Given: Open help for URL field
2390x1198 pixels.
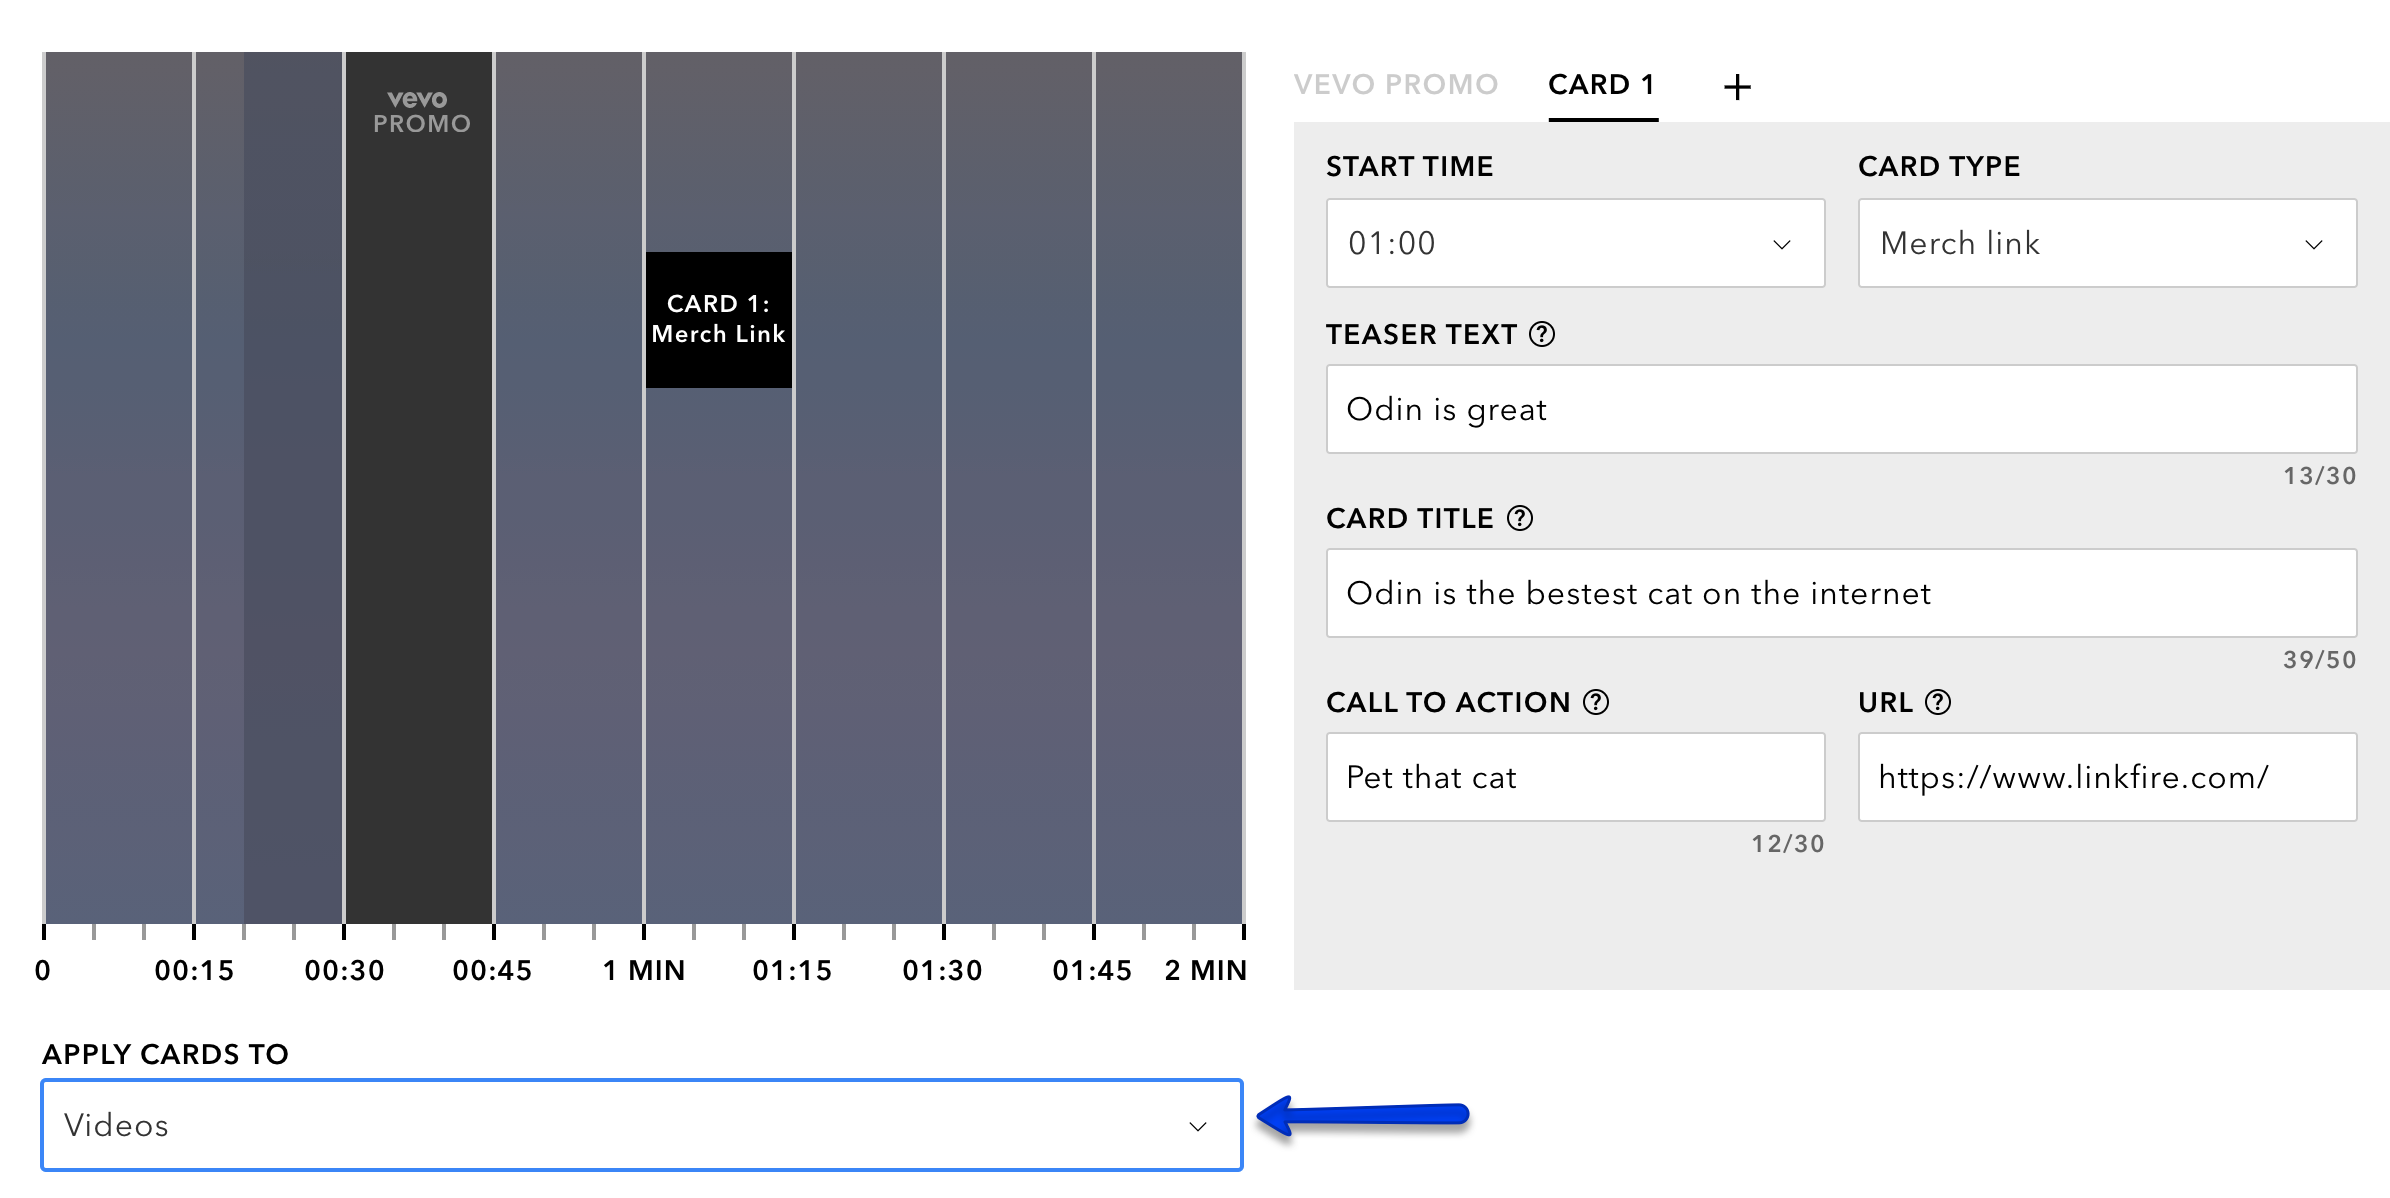Looking at the screenshot, I should [x=1938, y=702].
